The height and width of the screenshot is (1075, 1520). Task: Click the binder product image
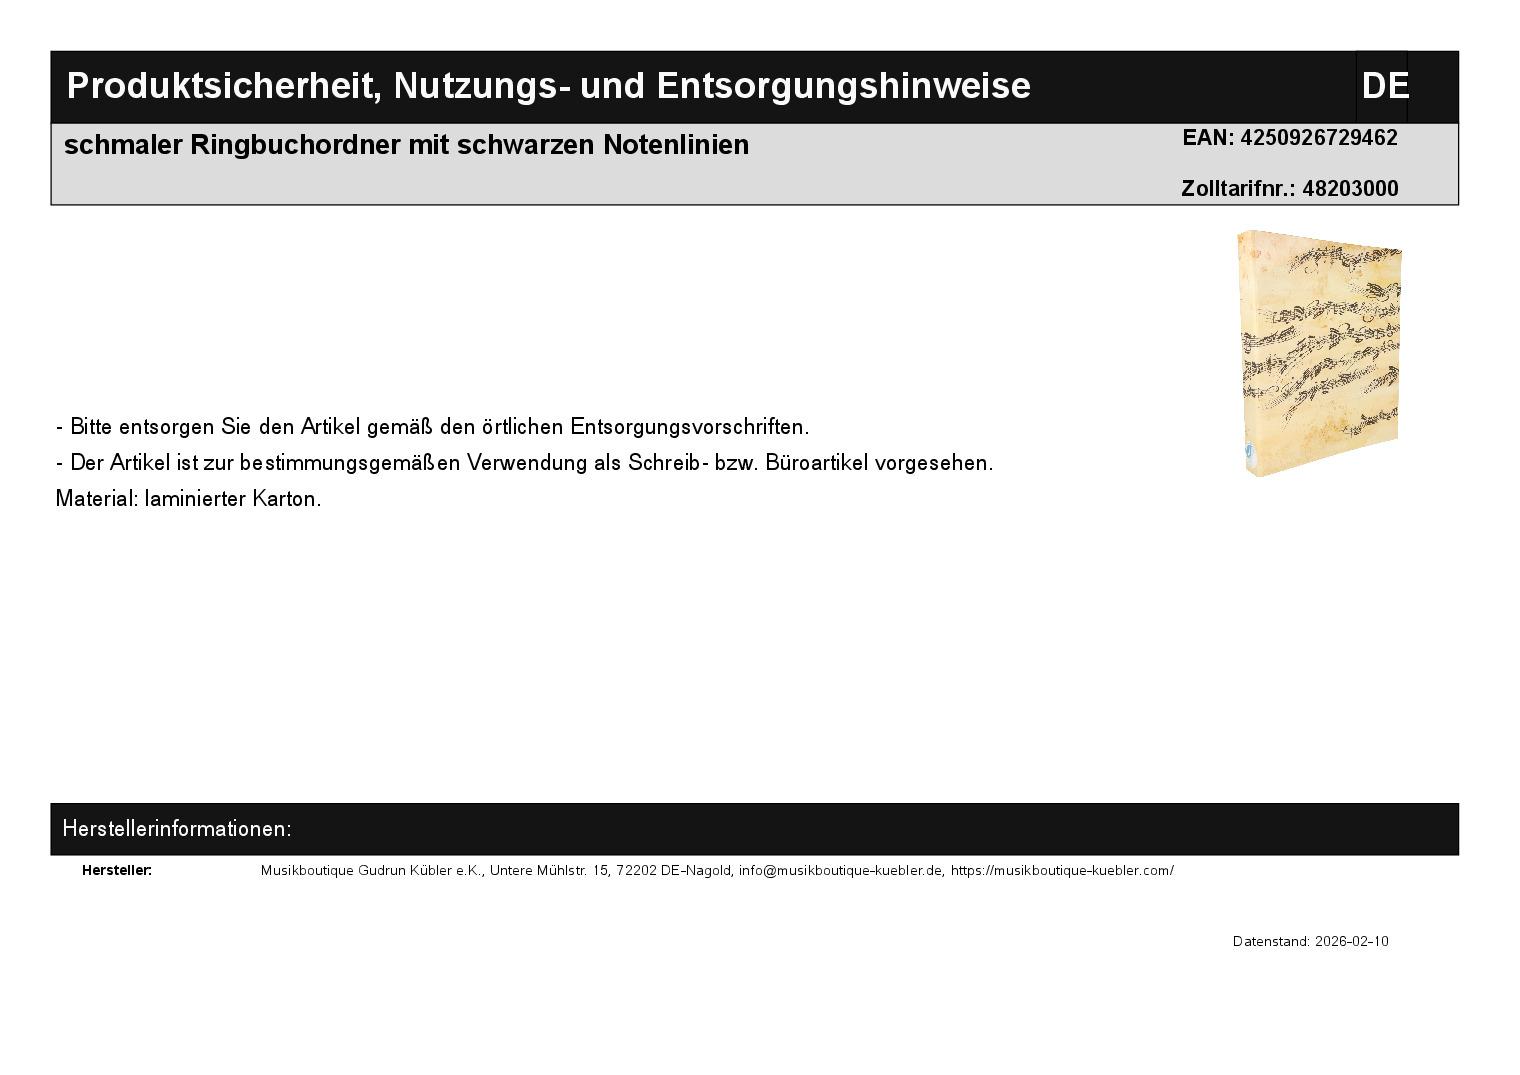click(x=1318, y=354)
